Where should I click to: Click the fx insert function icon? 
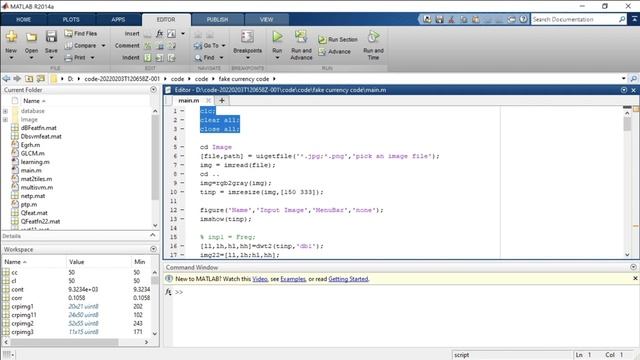(x=160, y=33)
